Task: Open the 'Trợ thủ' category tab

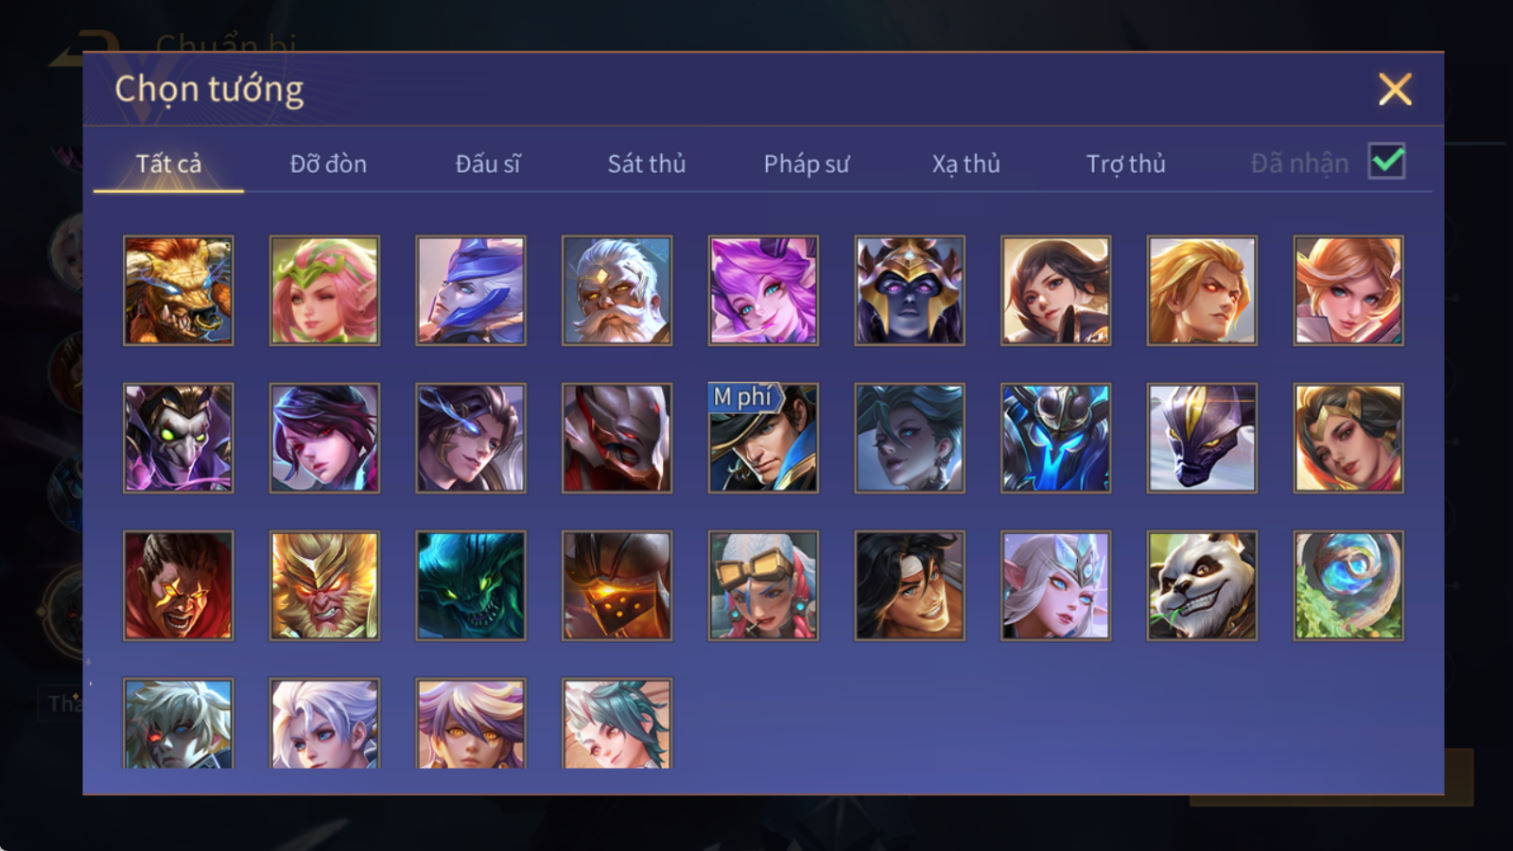Action: point(1126,164)
